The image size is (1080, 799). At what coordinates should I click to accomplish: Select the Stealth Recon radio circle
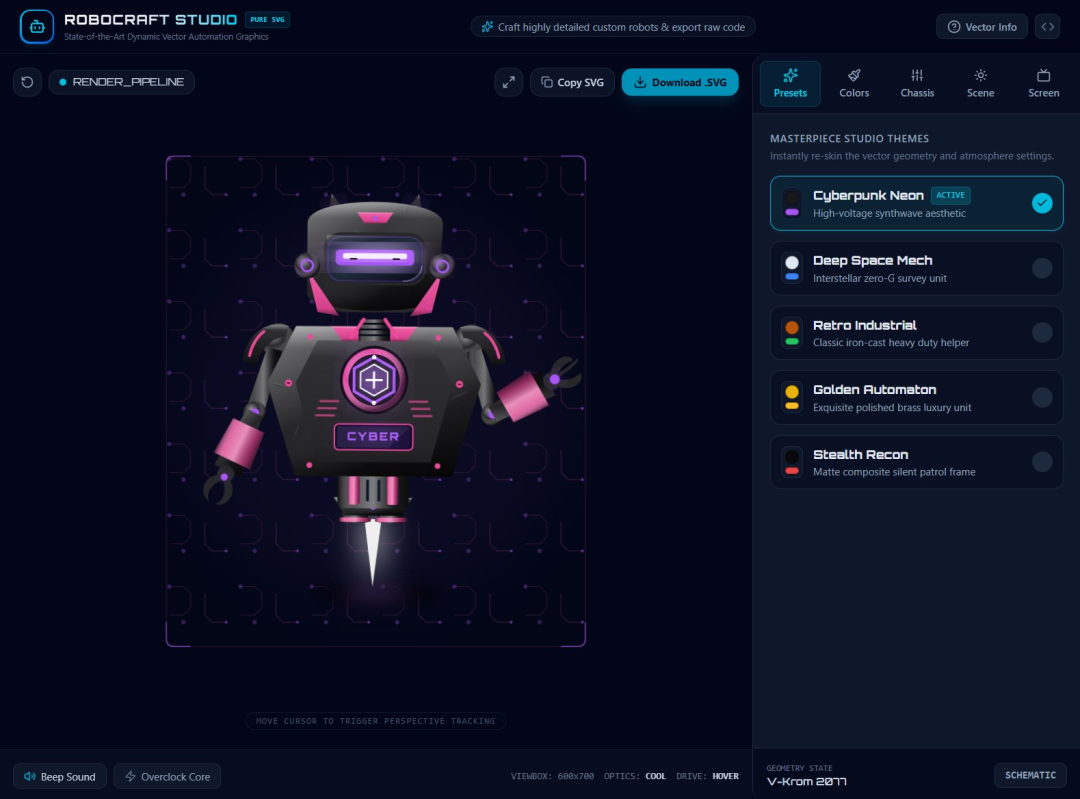tap(1041, 461)
